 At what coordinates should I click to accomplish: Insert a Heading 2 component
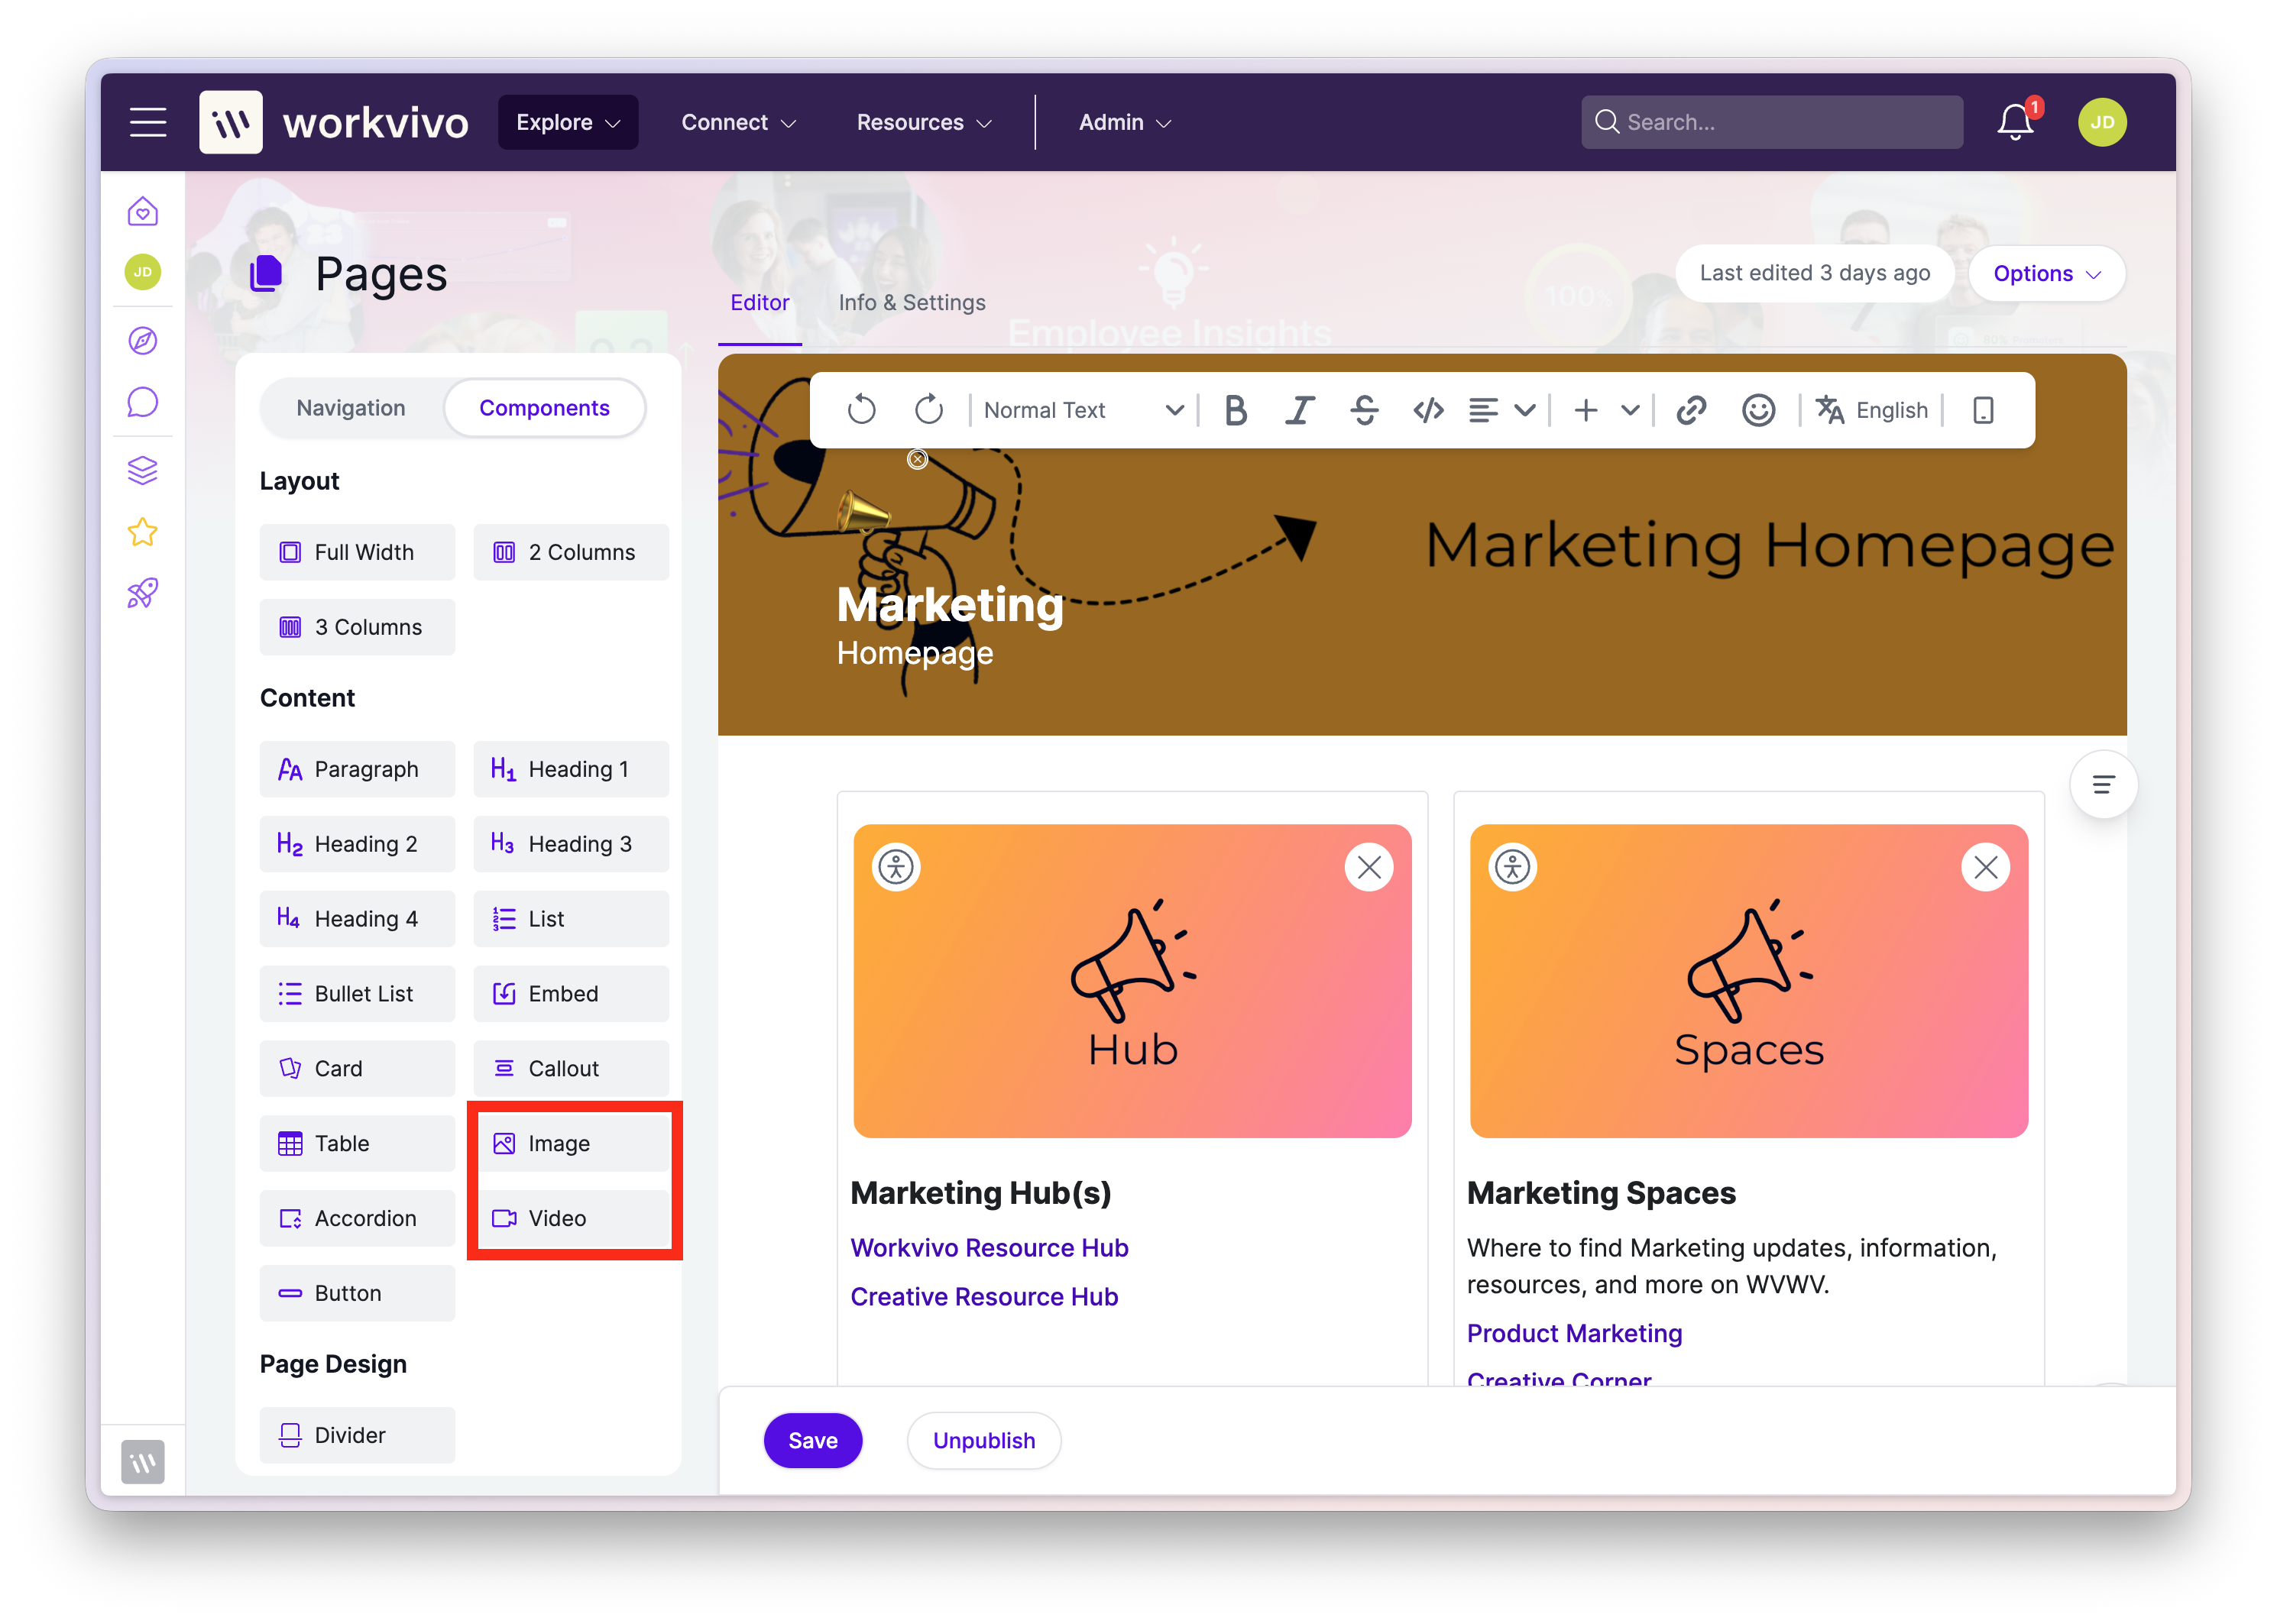point(357,844)
